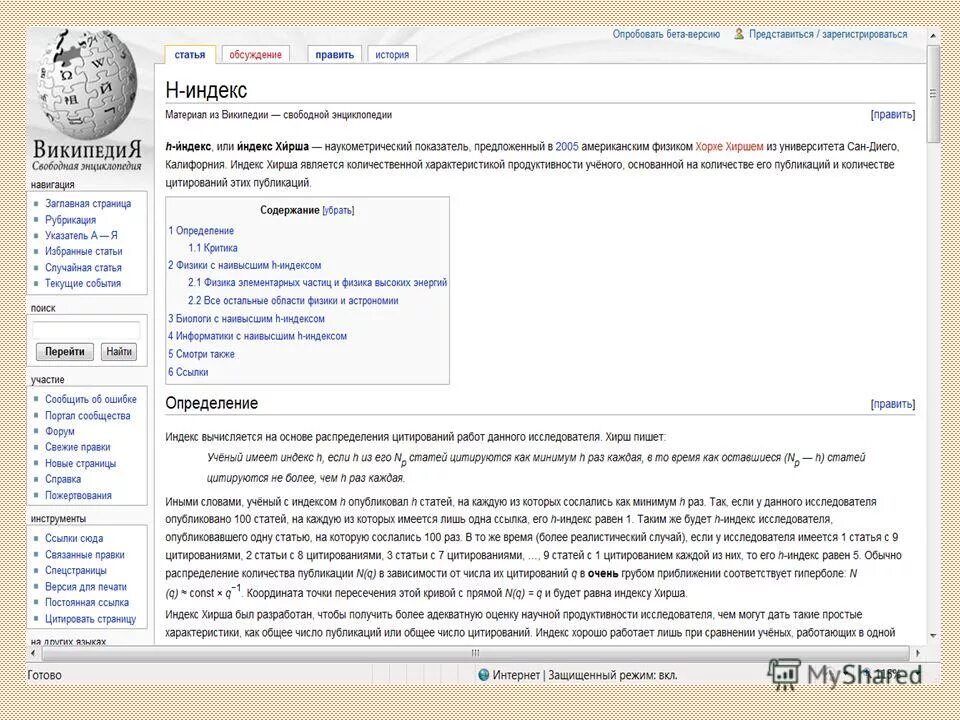
Task: Go to contents item 1 Определение
Action: tap(201, 231)
